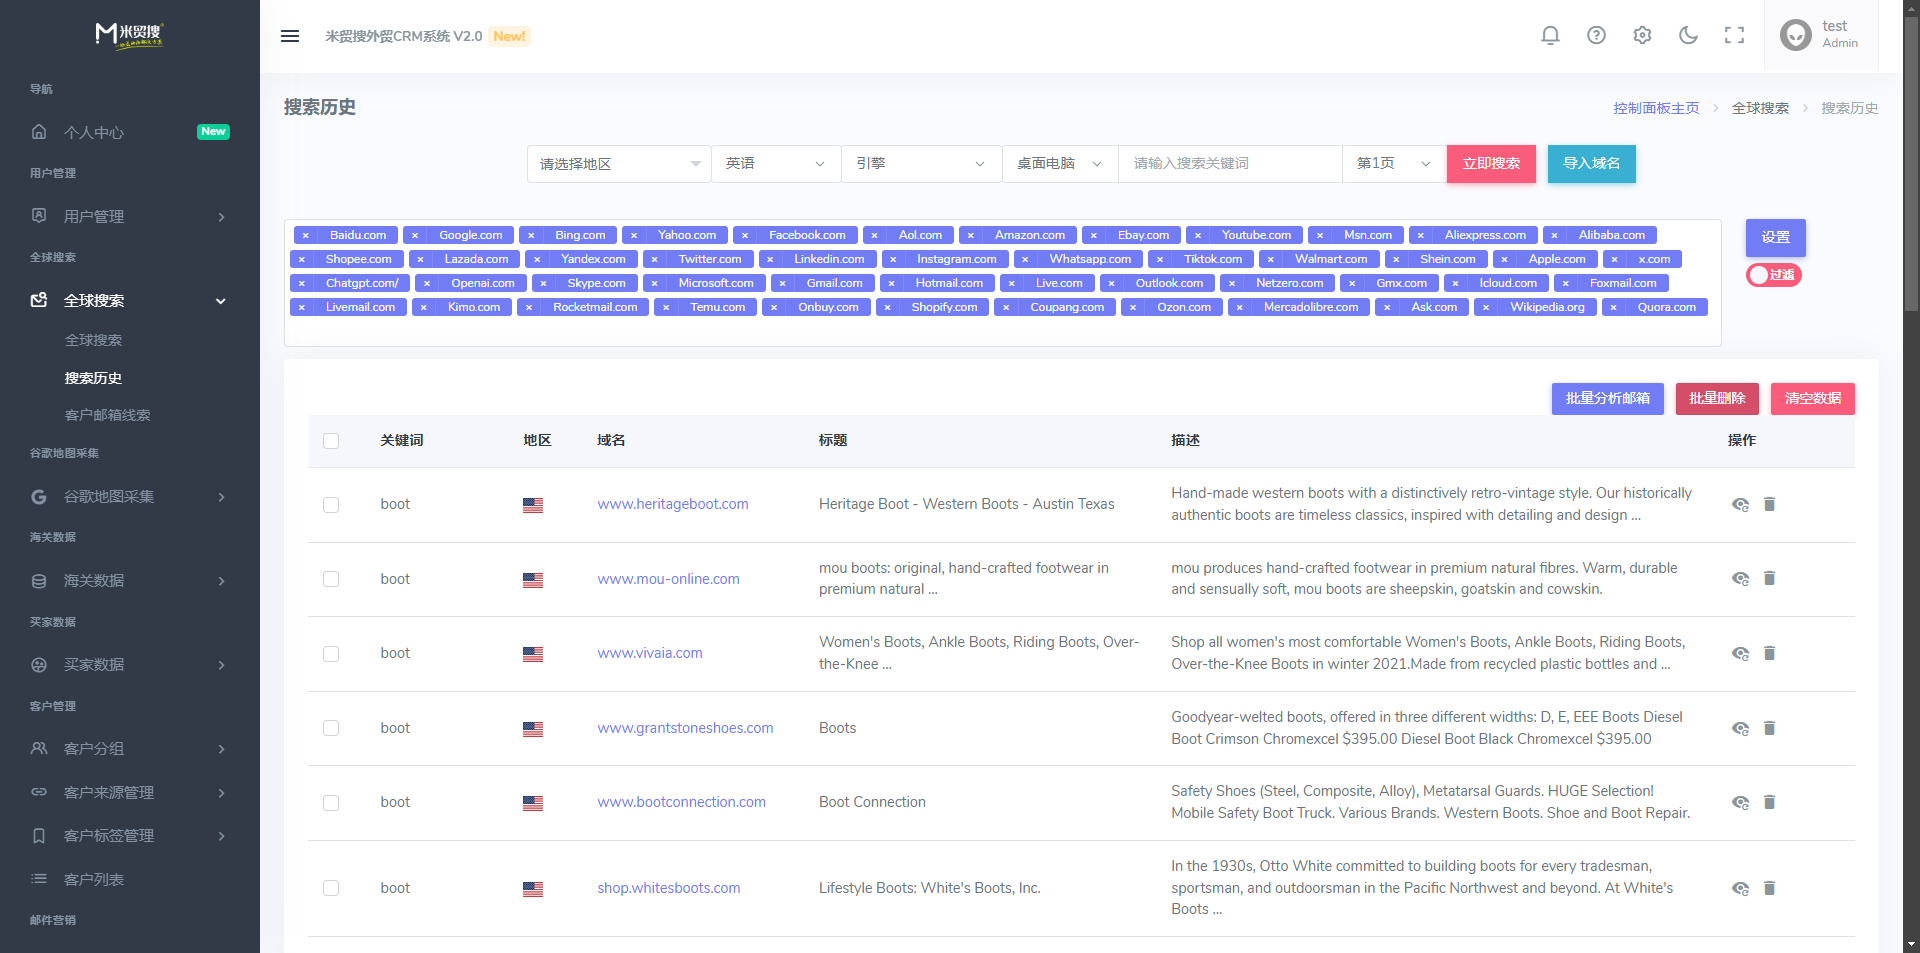Click 批量删除 button
1920x953 pixels.
click(1717, 399)
